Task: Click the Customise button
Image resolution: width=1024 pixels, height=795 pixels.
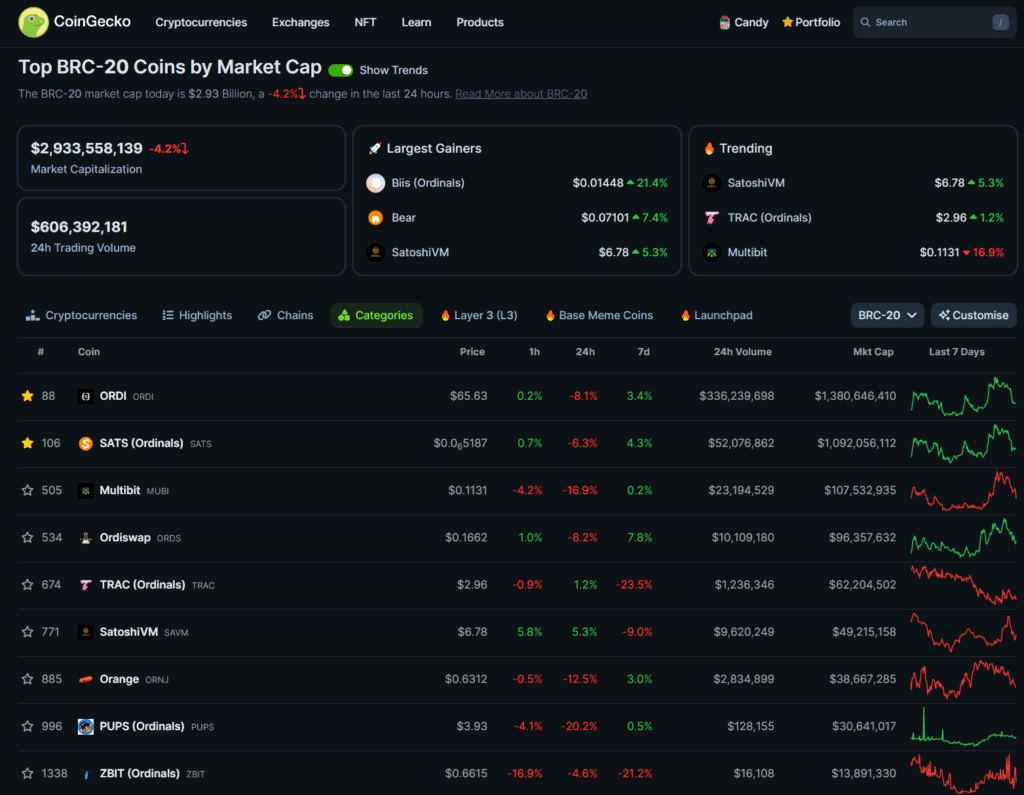Action: tap(974, 315)
